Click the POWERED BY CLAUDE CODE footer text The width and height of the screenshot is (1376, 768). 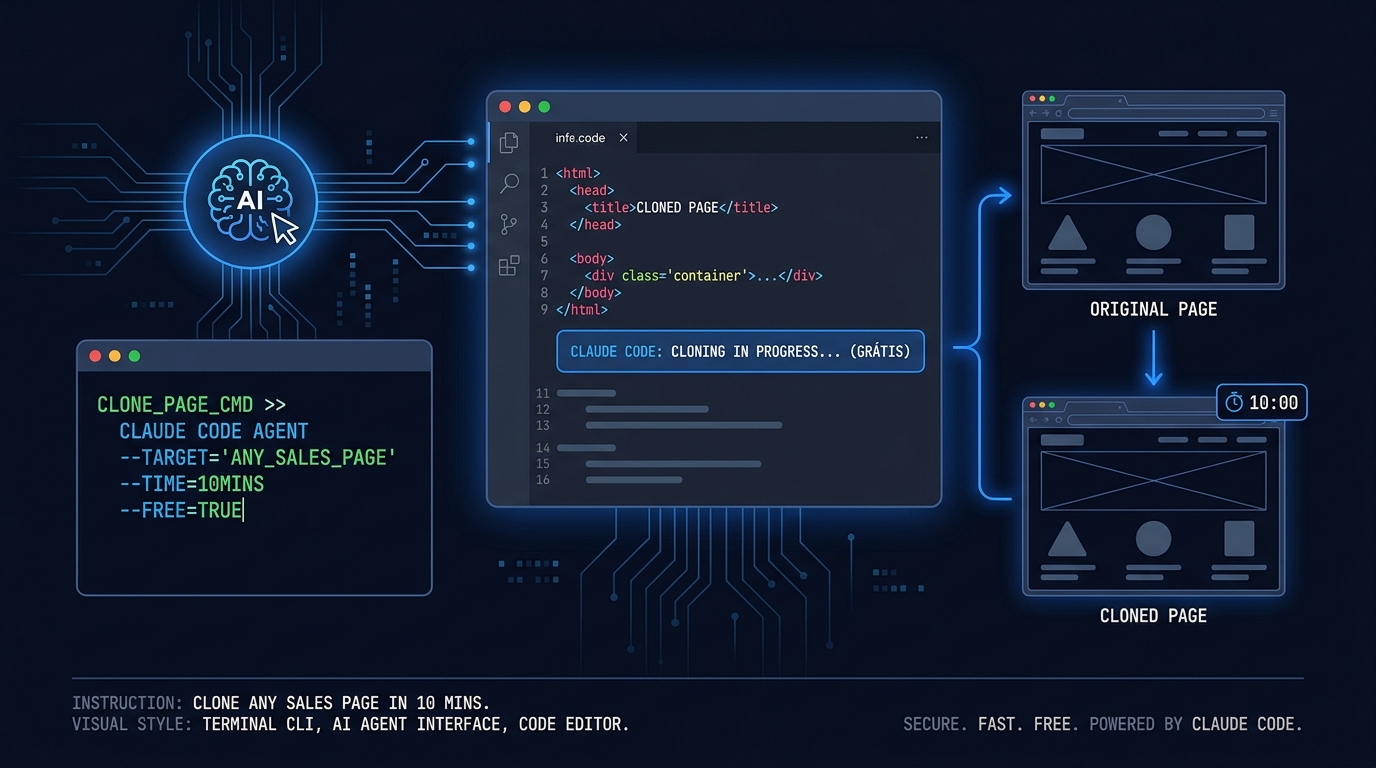coord(1196,724)
